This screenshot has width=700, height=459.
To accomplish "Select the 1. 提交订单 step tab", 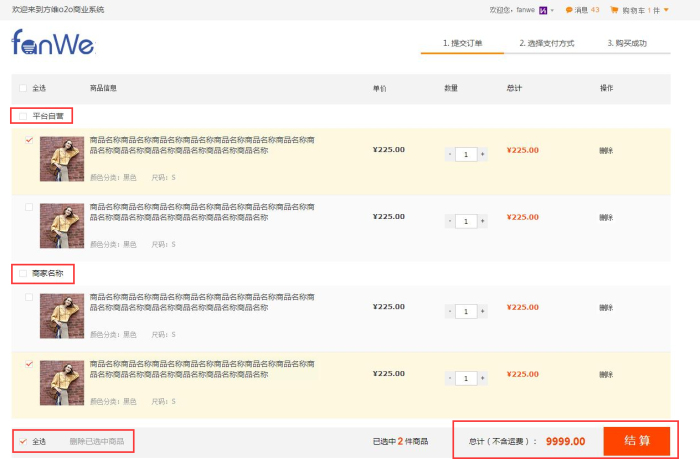I will [x=462, y=43].
